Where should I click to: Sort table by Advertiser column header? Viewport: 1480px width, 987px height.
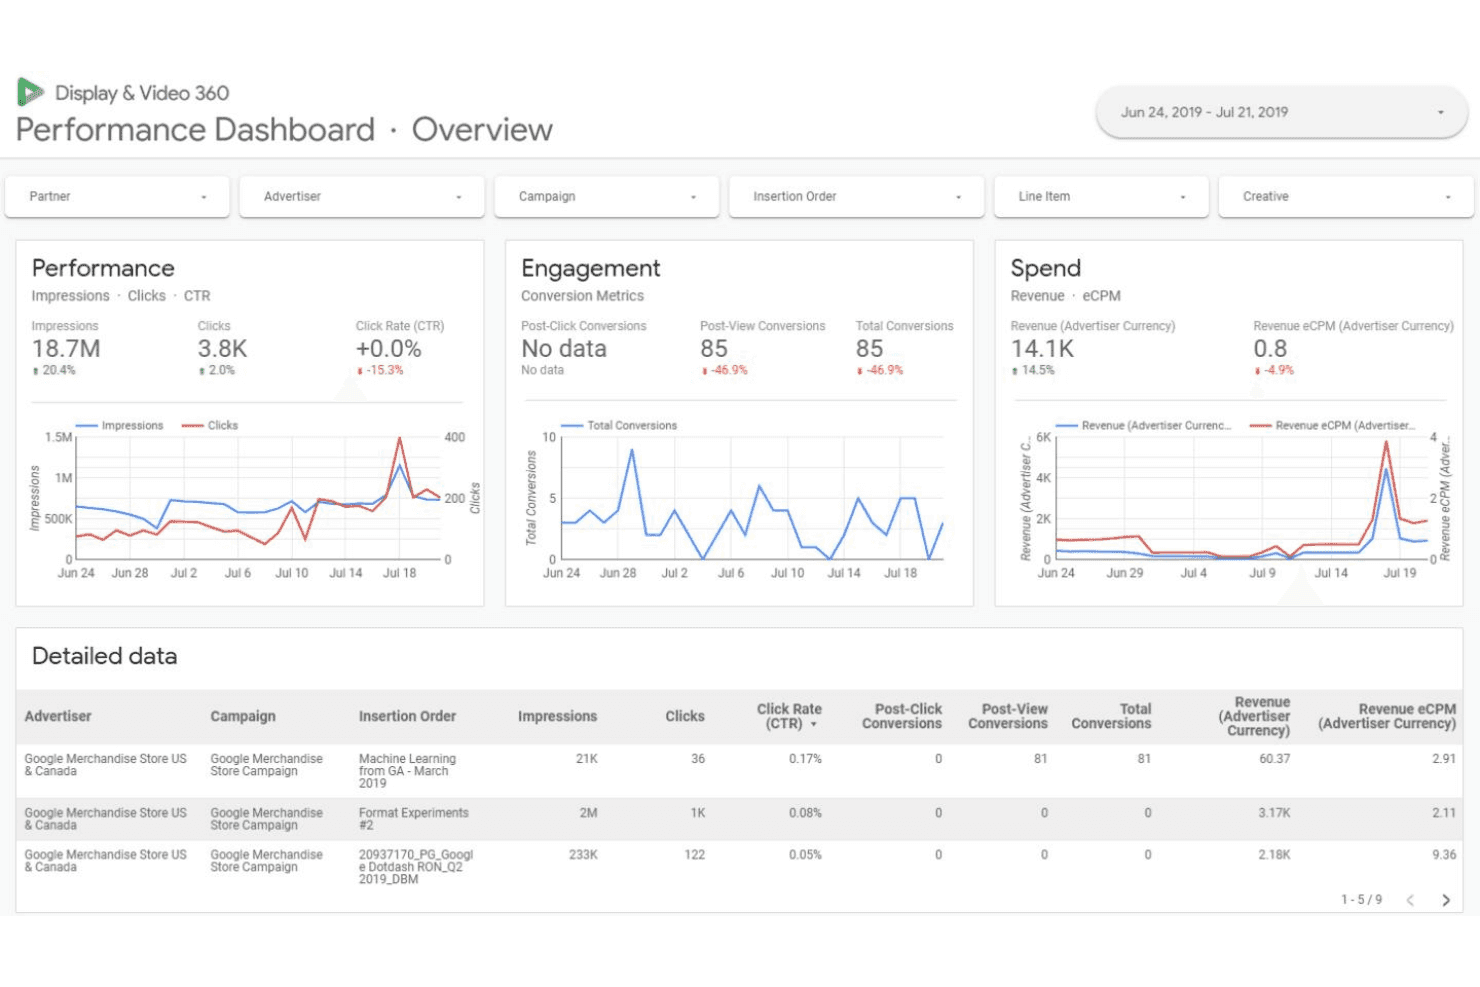click(x=58, y=716)
